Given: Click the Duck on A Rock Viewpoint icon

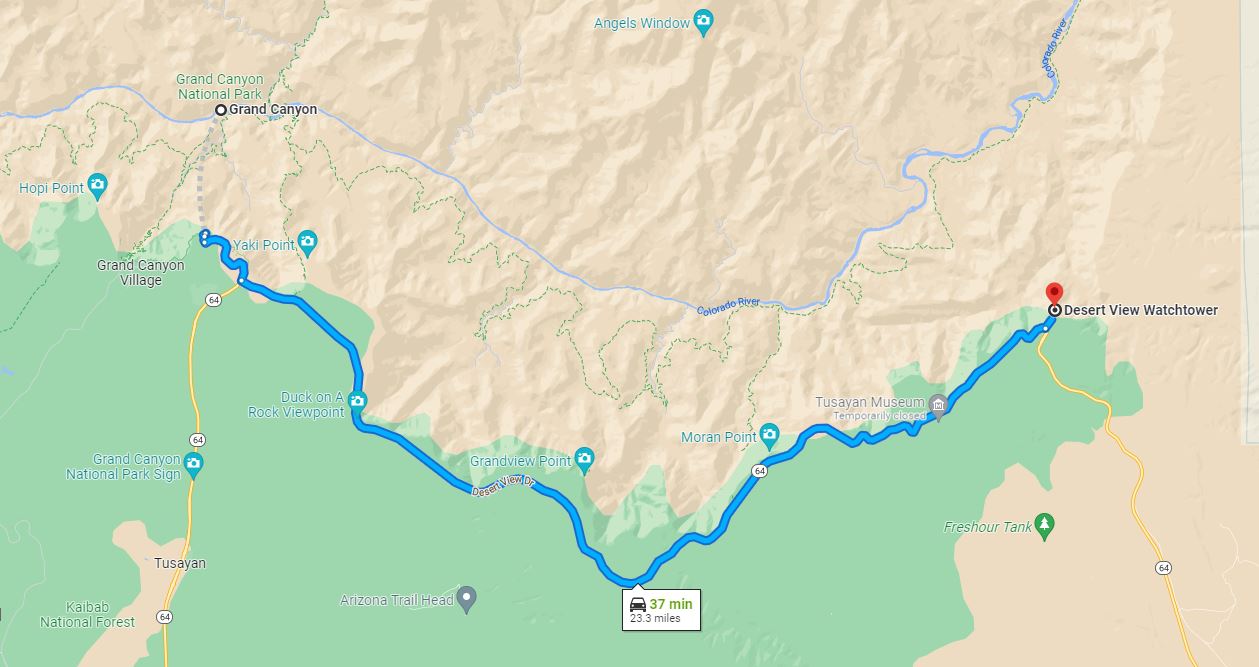Looking at the screenshot, I should pos(358,403).
